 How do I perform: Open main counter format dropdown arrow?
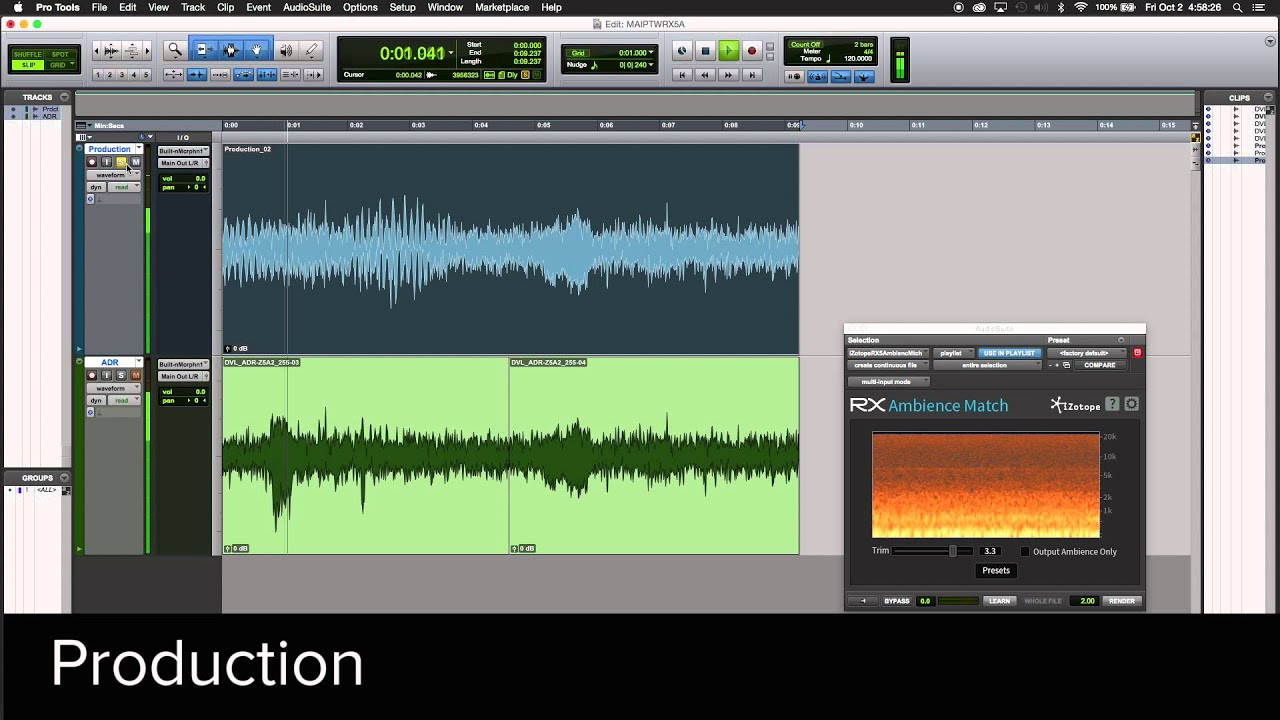coord(451,53)
